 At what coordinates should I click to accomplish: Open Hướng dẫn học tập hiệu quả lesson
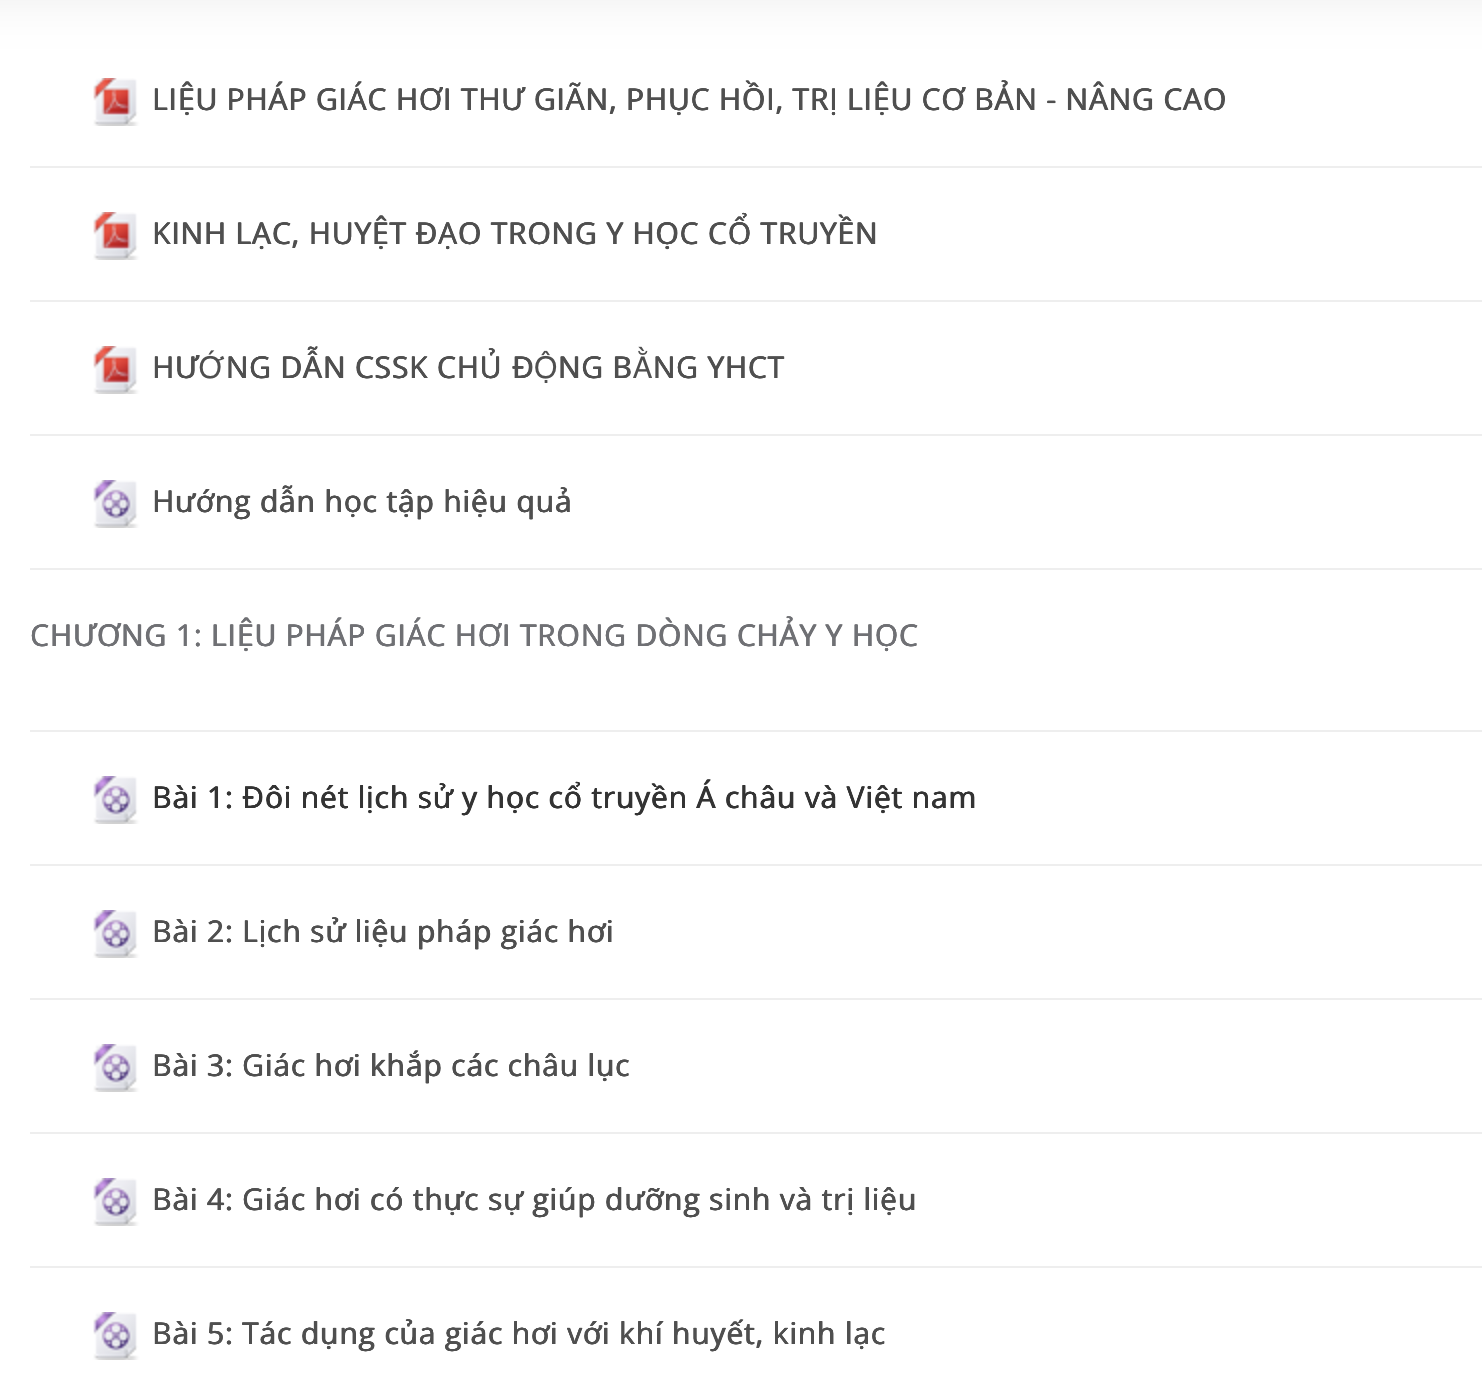[362, 502]
